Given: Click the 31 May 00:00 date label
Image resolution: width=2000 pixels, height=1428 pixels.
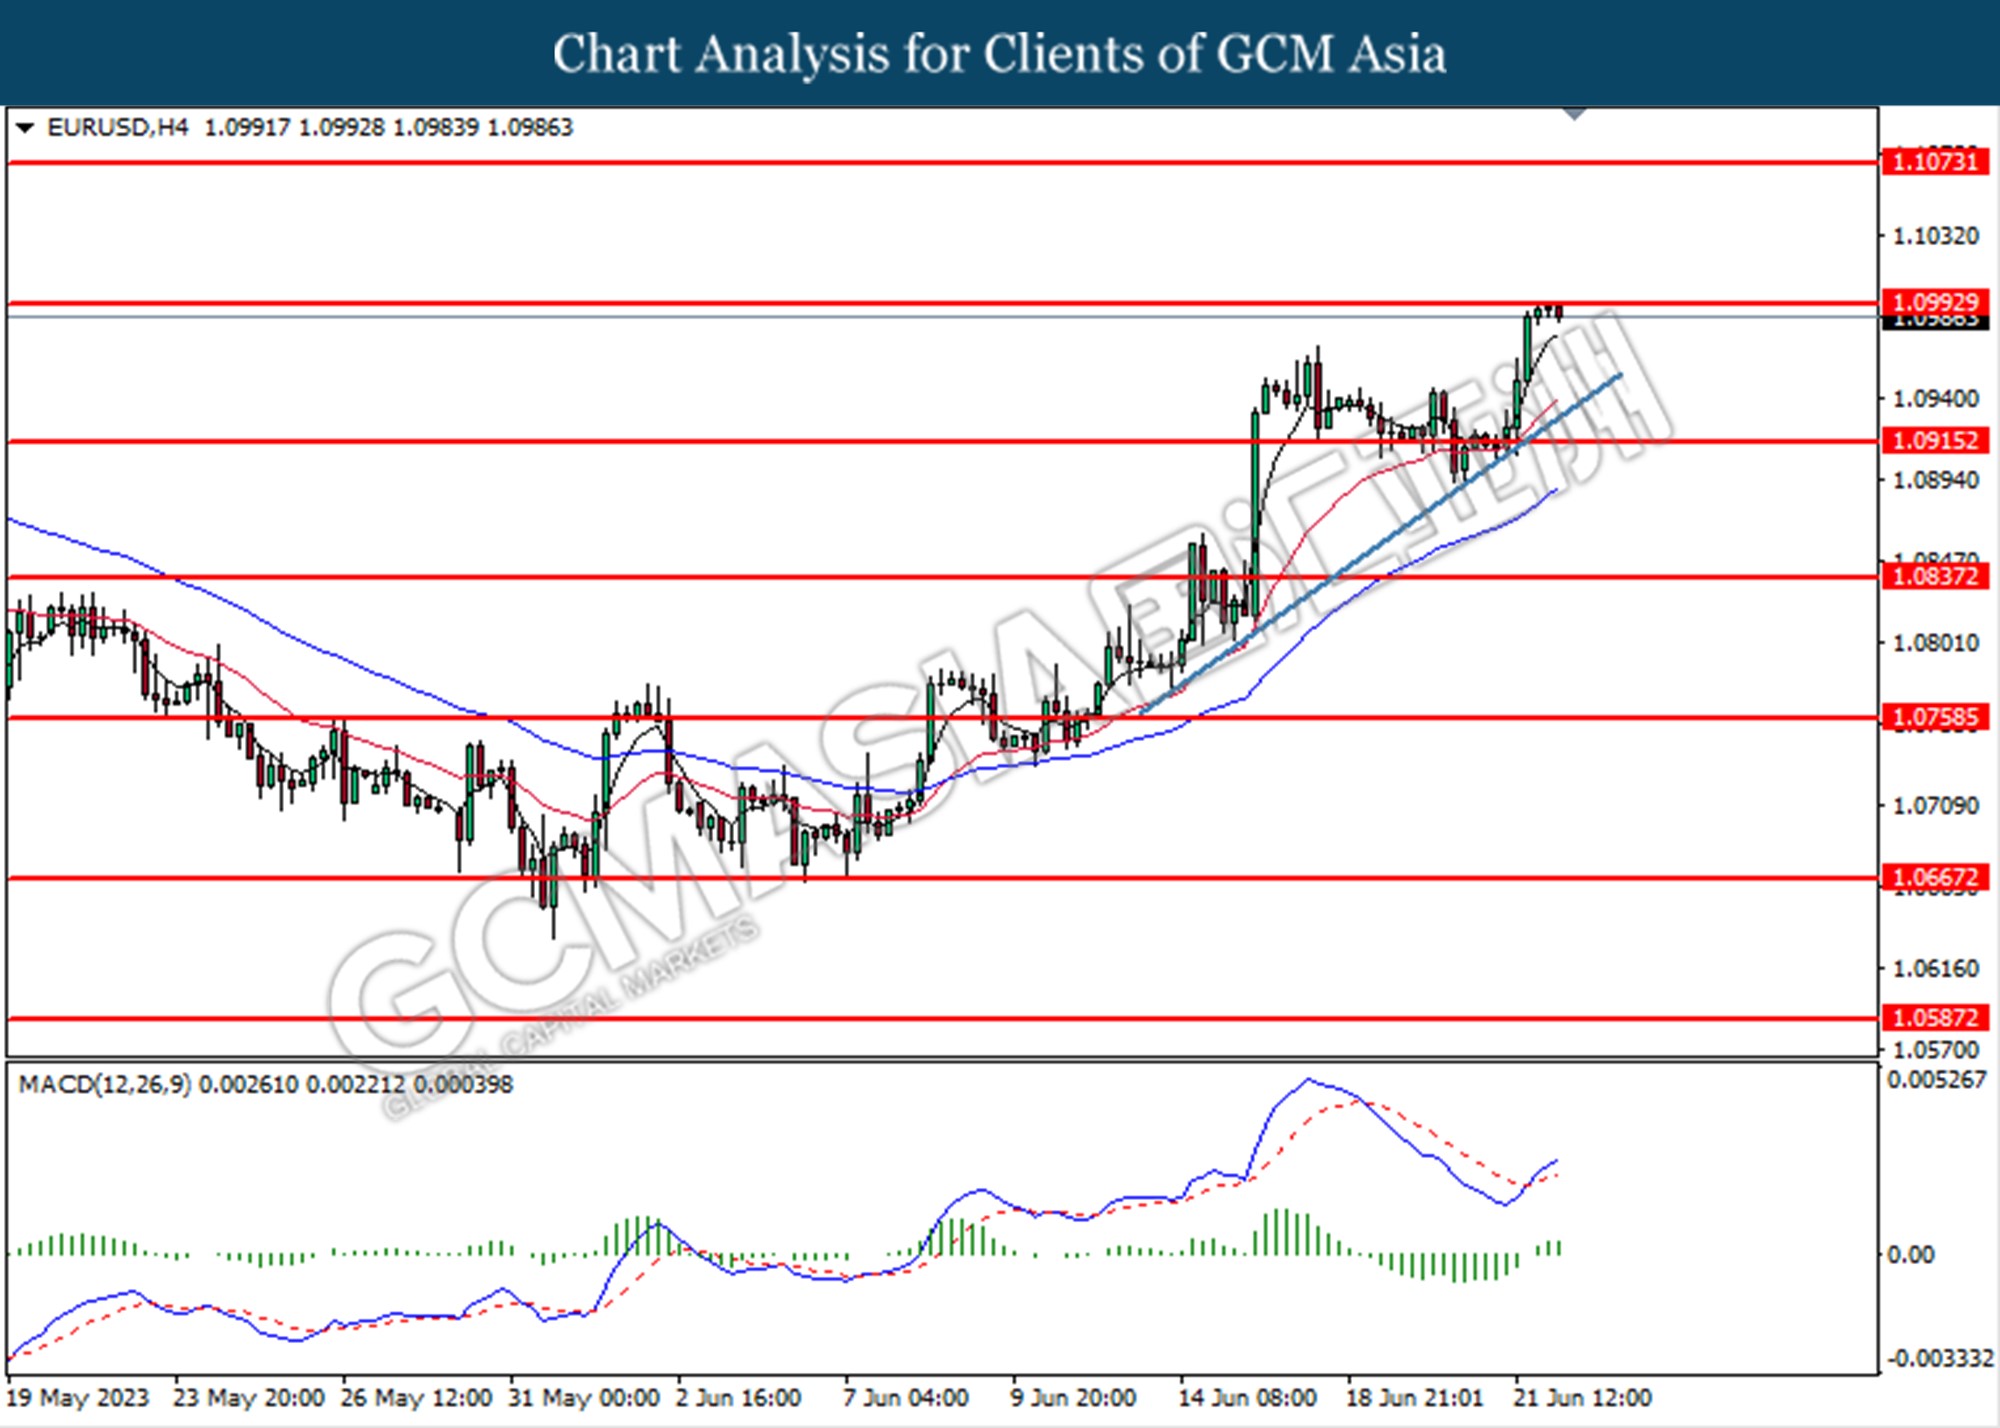Looking at the screenshot, I should [584, 1397].
